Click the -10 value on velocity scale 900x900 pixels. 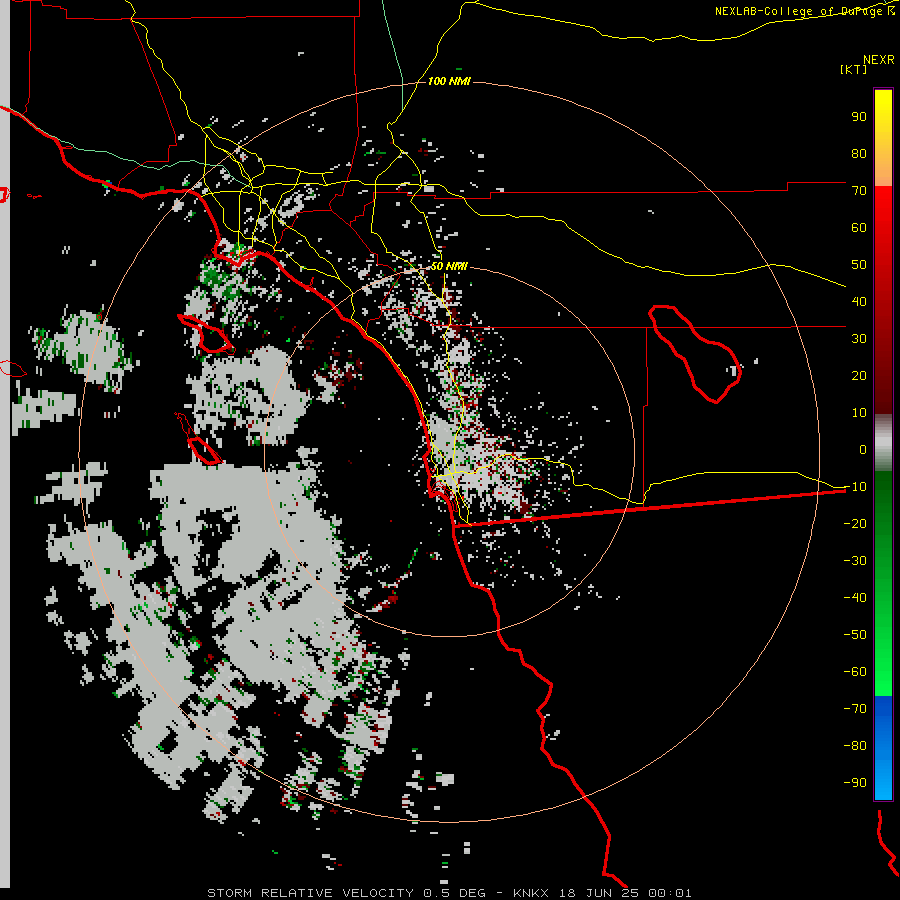855,487
